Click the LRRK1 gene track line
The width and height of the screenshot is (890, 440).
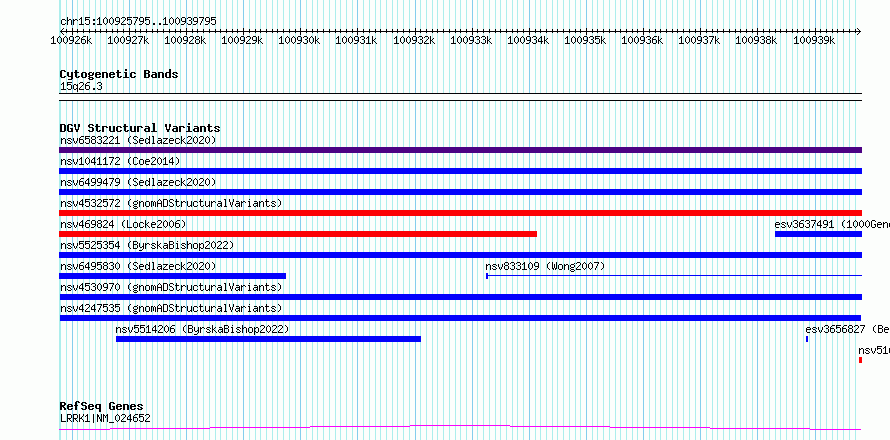460,428
